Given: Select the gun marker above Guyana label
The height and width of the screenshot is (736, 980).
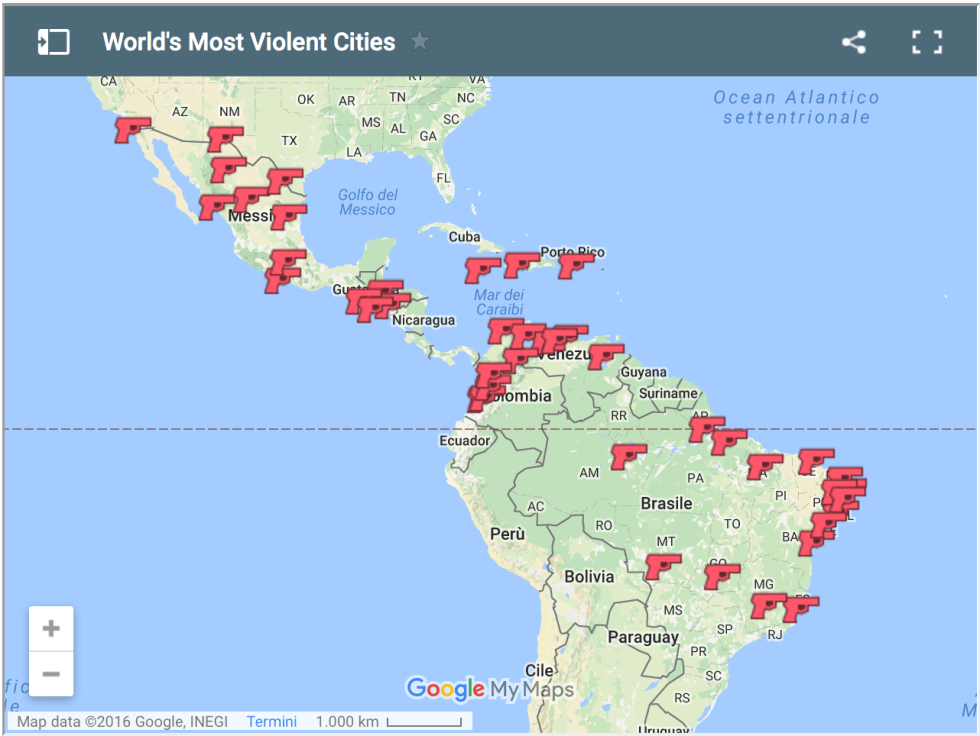Looking at the screenshot, I should (x=605, y=356).
